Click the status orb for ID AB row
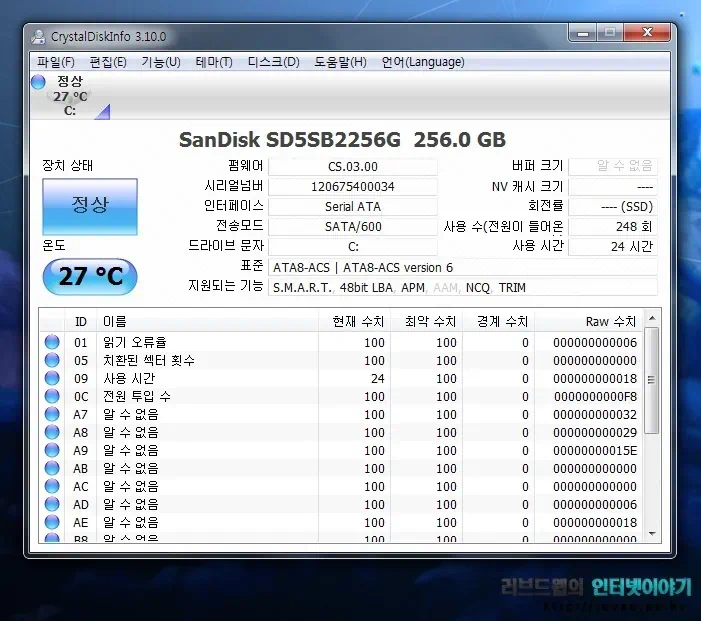The width and height of the screenshot is (701, 621). pos(52,468)
